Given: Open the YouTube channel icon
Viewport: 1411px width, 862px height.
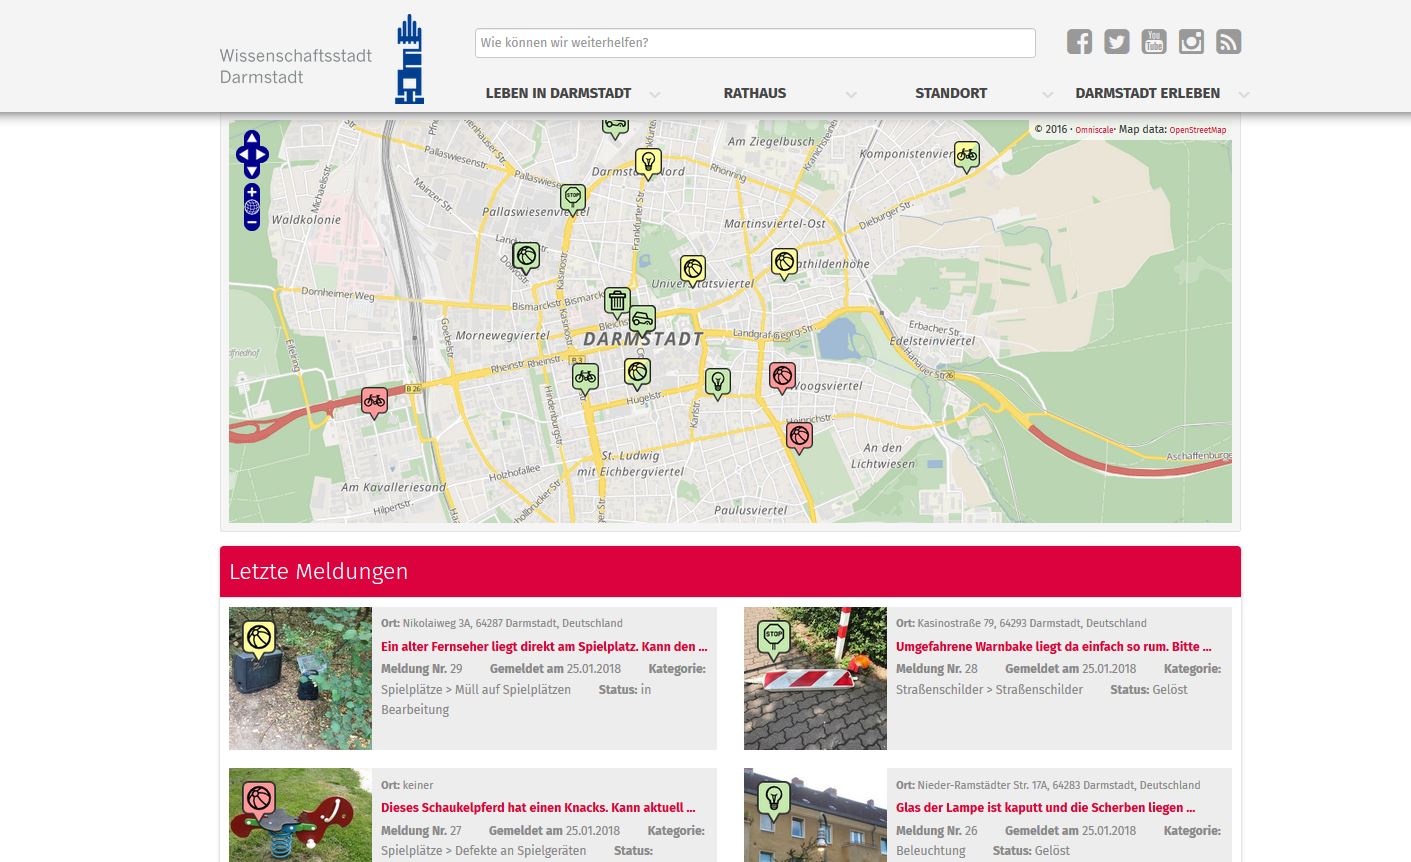Looking at the screenshot, I should (x=1153, y=42).
